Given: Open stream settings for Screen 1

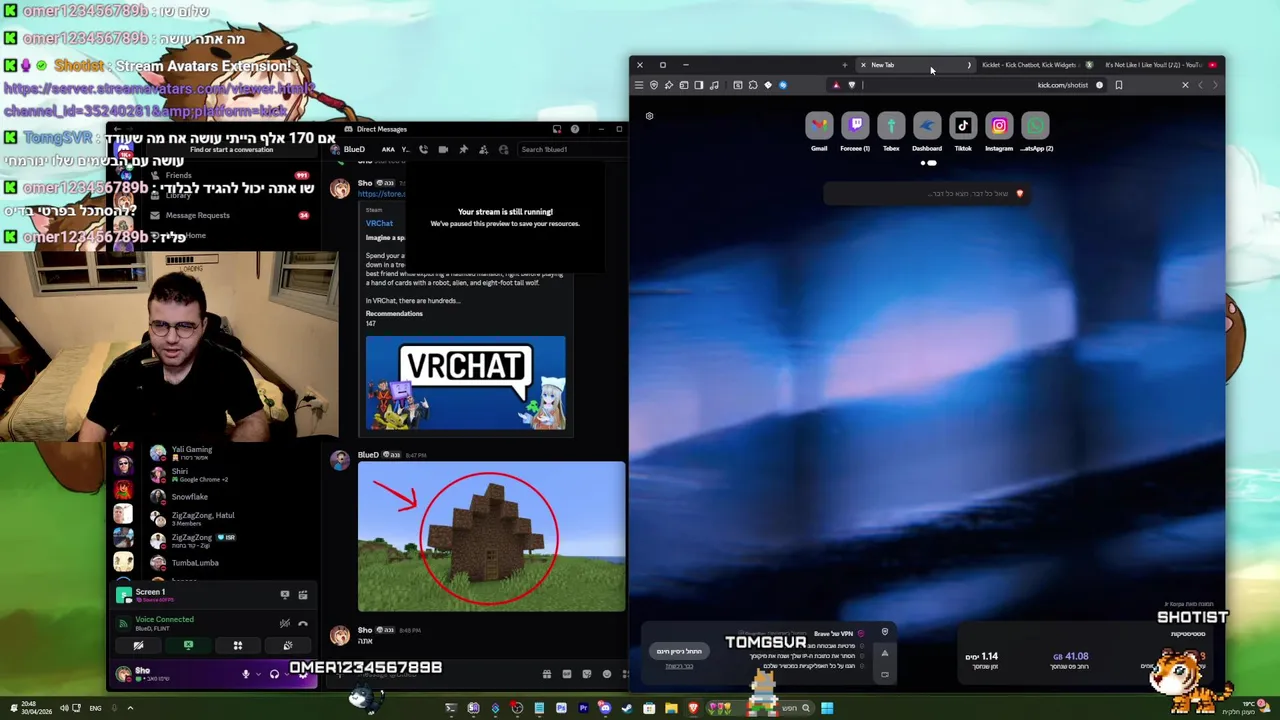Looking at the screenshot, I should point(303,594).
